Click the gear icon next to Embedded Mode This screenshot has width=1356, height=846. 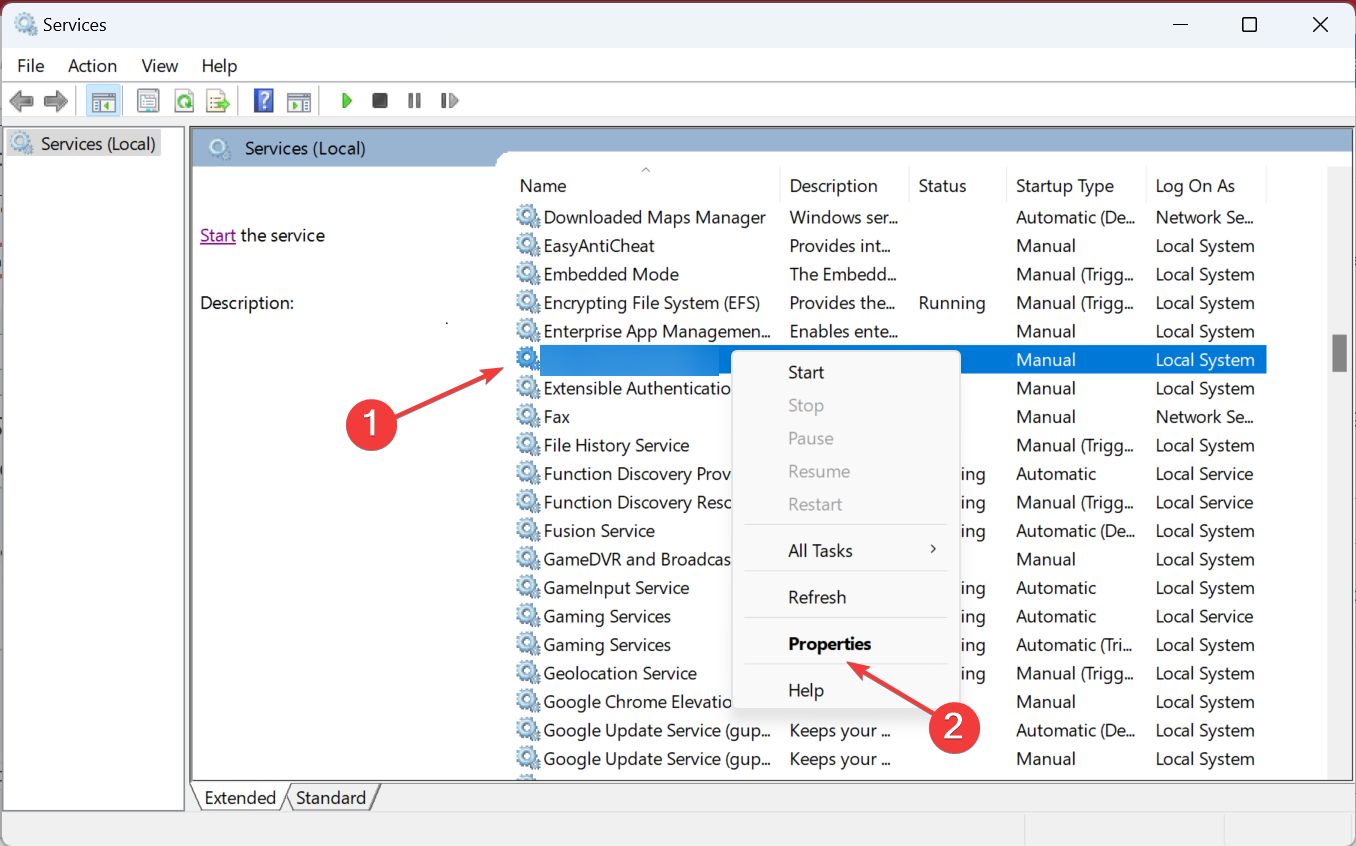pyautogui.click(x=527, y=274)
